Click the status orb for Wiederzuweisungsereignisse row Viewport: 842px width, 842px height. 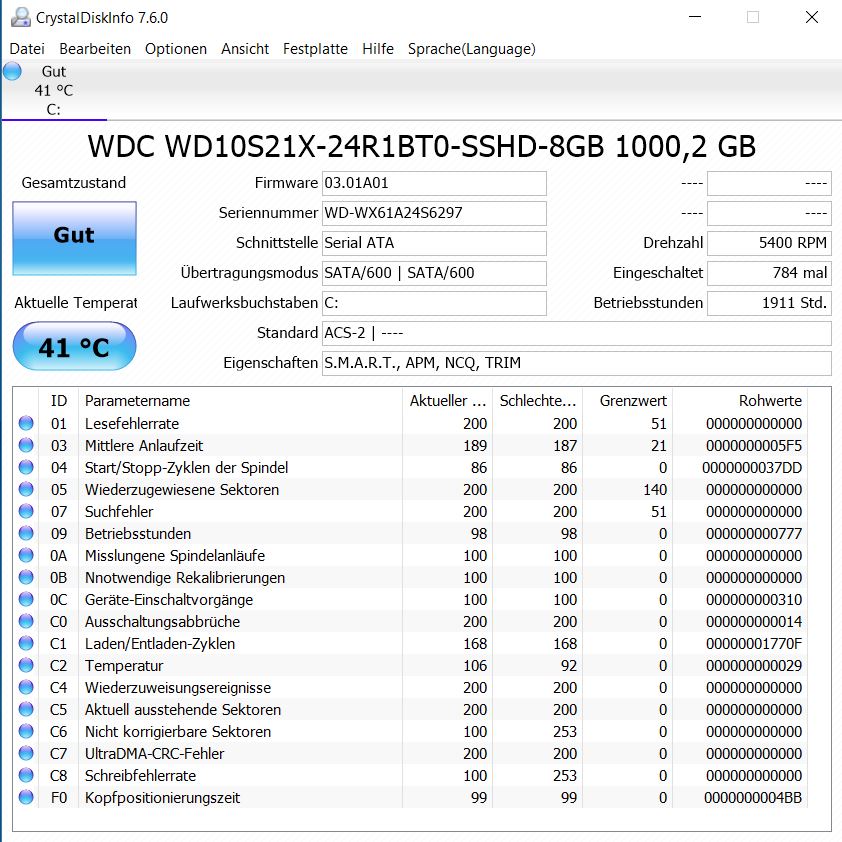click(26, 687)
